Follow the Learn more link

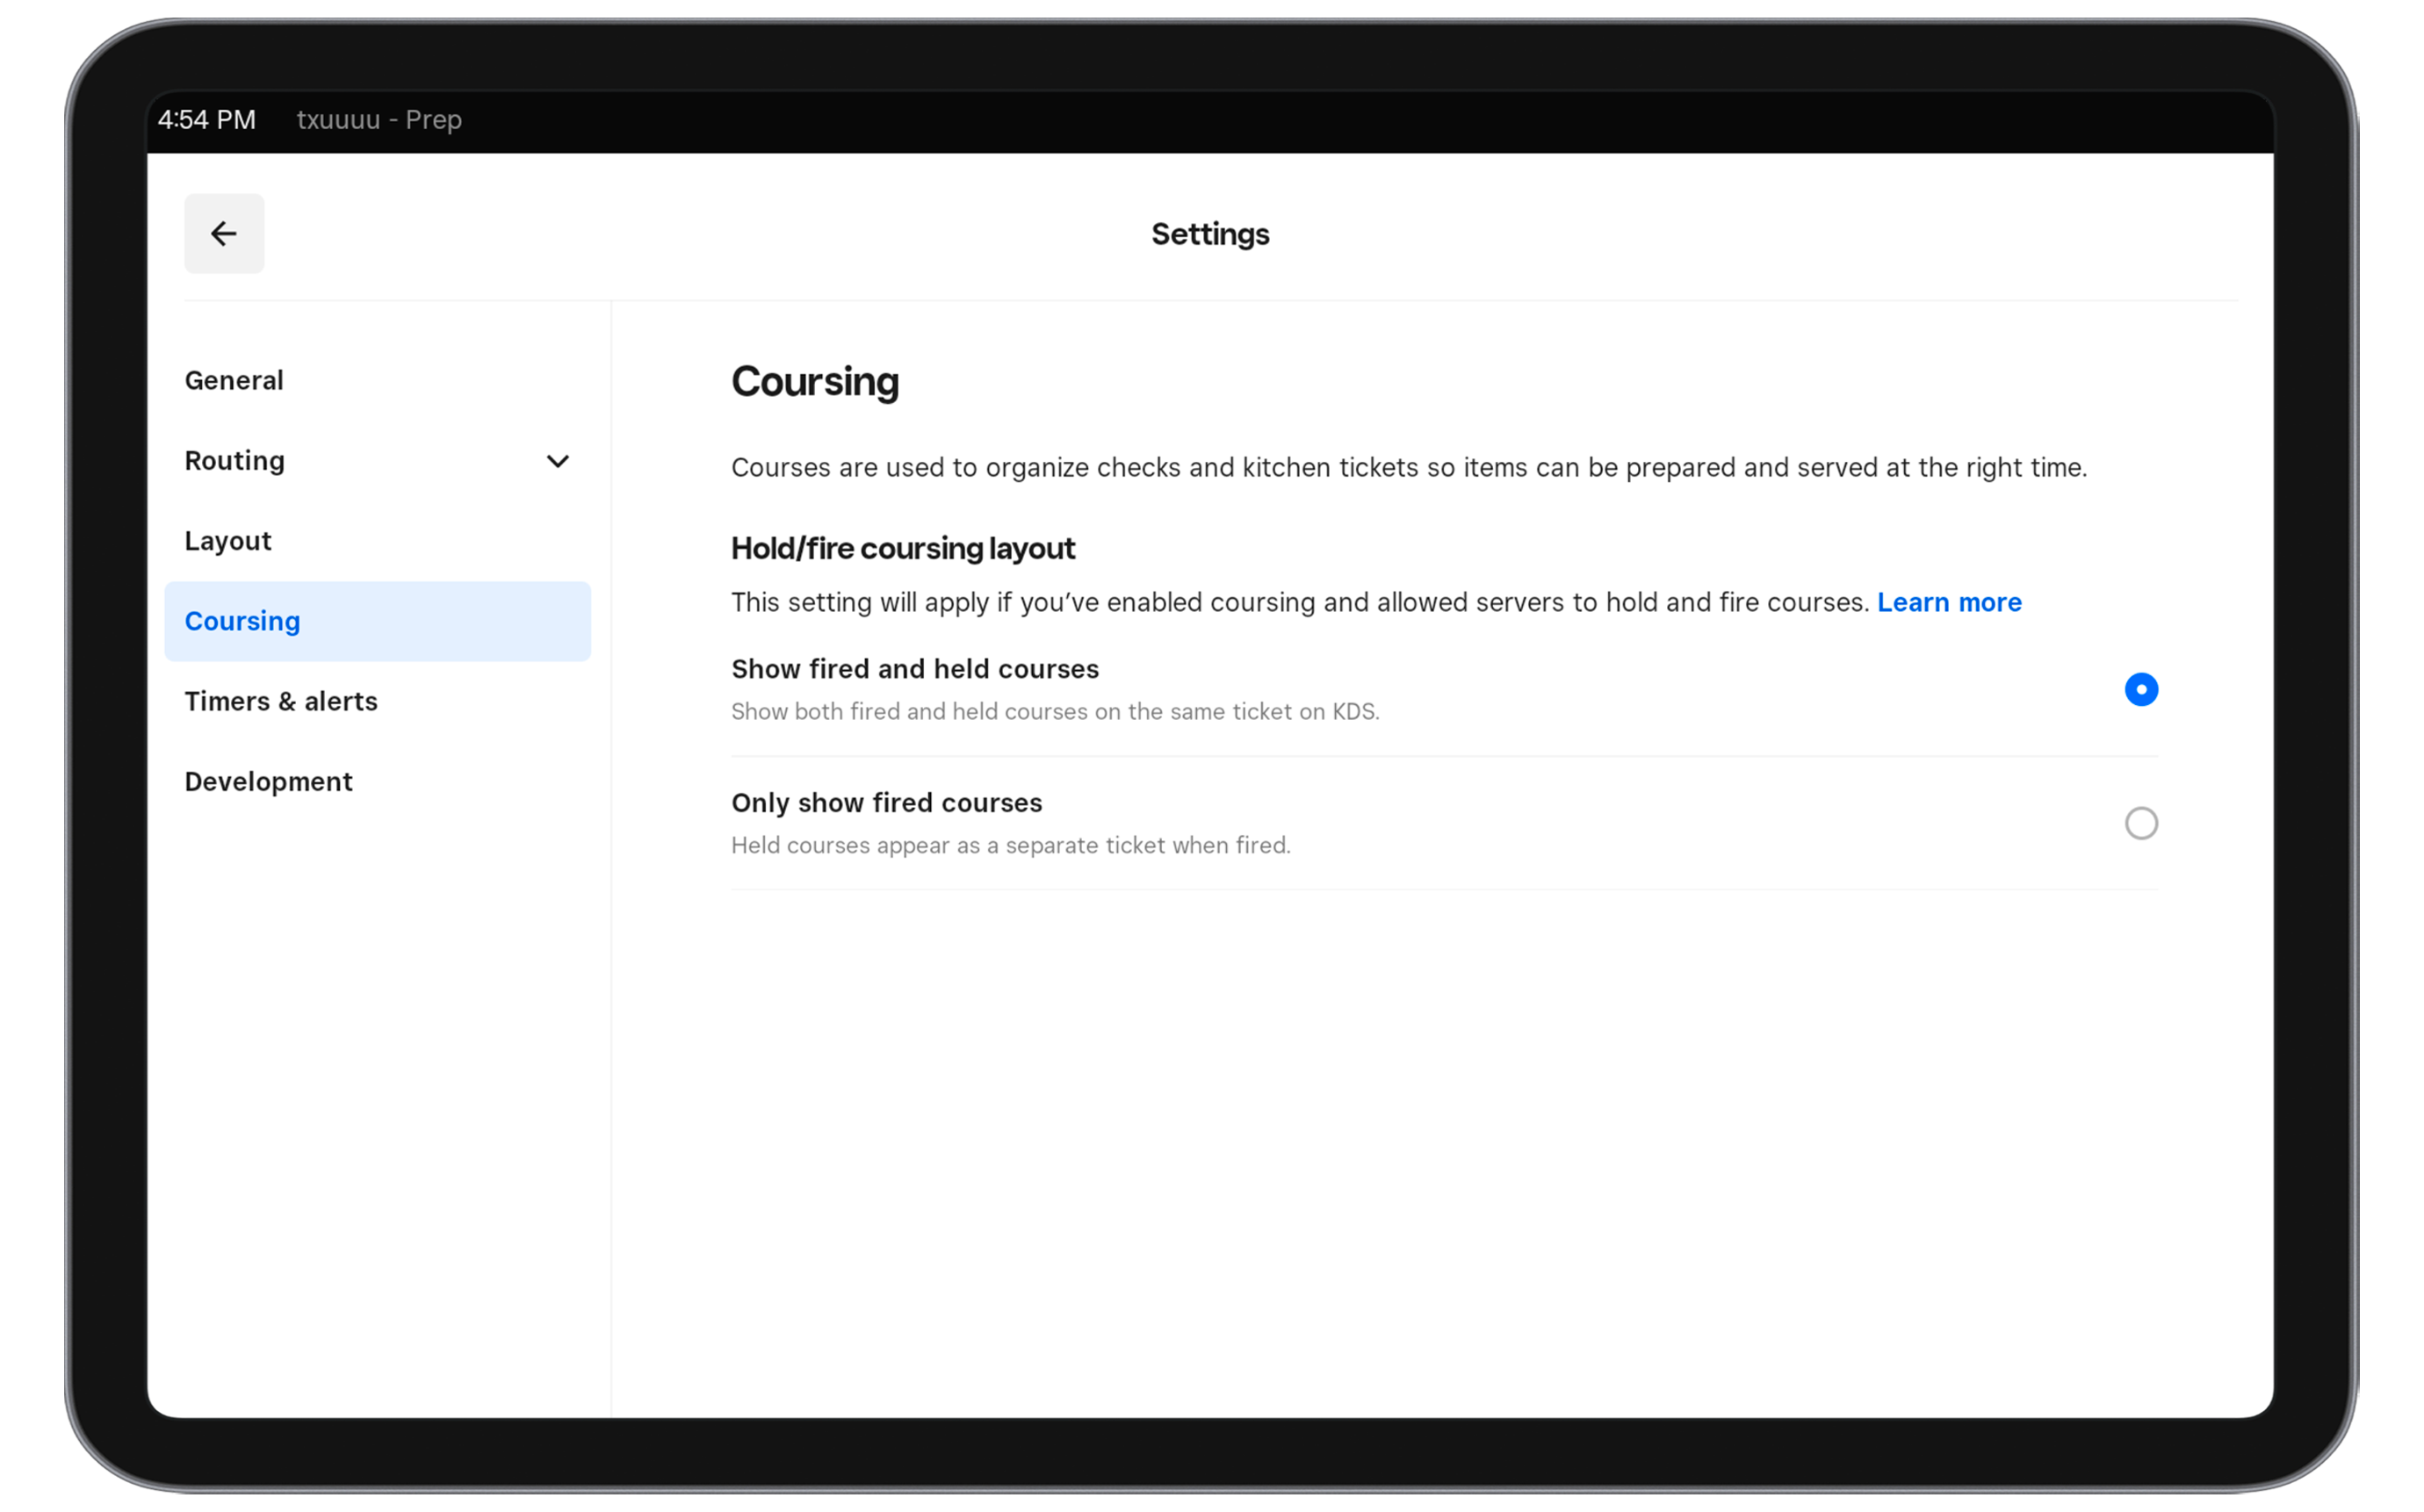tap(1949, 602)
